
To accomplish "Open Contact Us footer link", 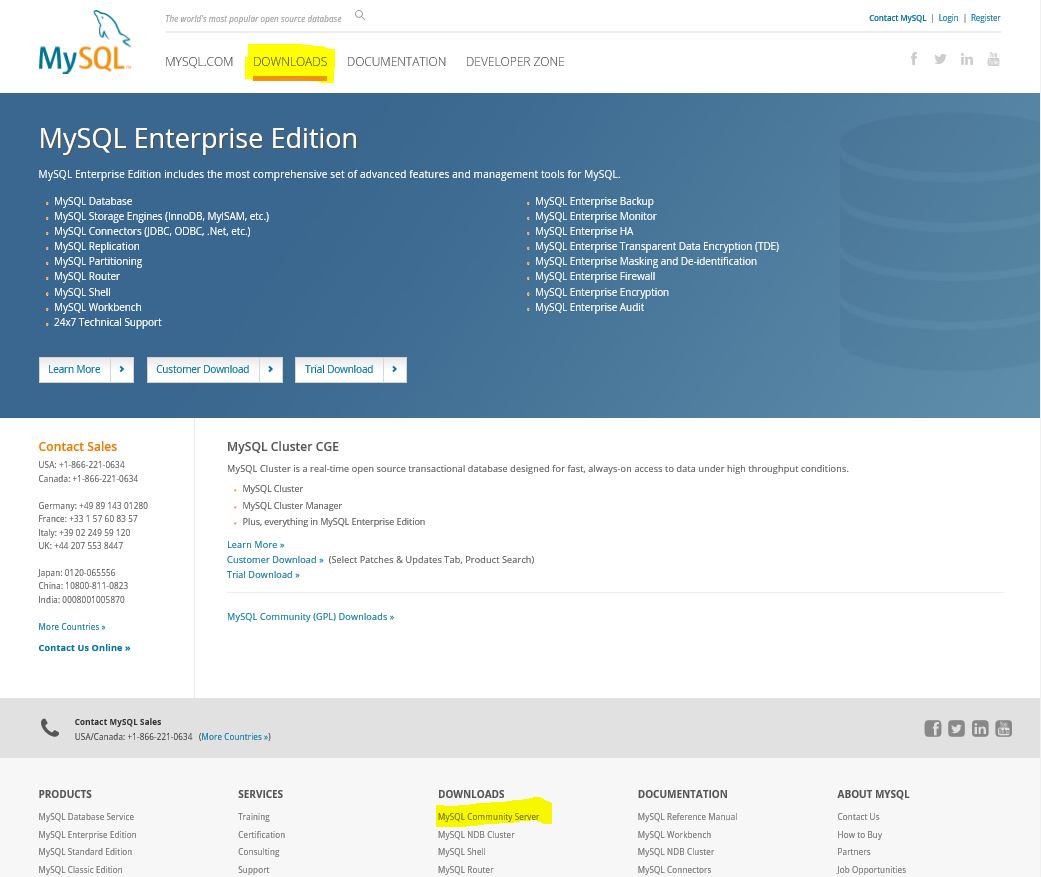I will pyautogui.click(x=858, y=817).
